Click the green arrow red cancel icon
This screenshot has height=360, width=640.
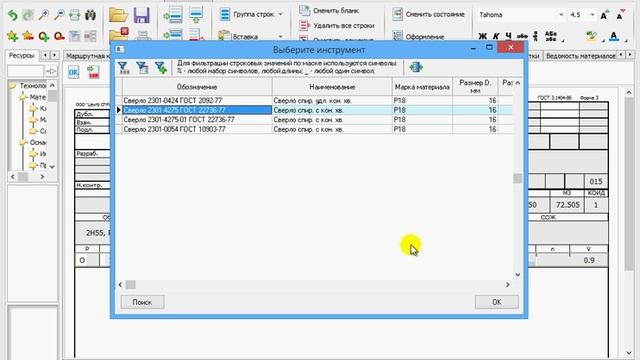point(93,73)
